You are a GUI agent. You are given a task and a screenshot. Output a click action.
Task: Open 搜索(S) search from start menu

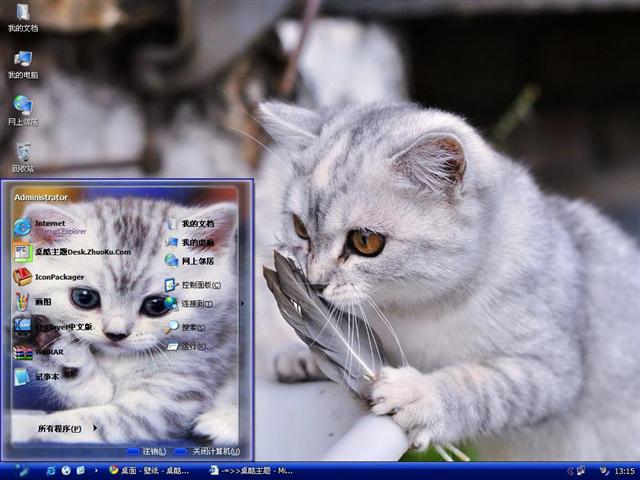pos(185,327)
